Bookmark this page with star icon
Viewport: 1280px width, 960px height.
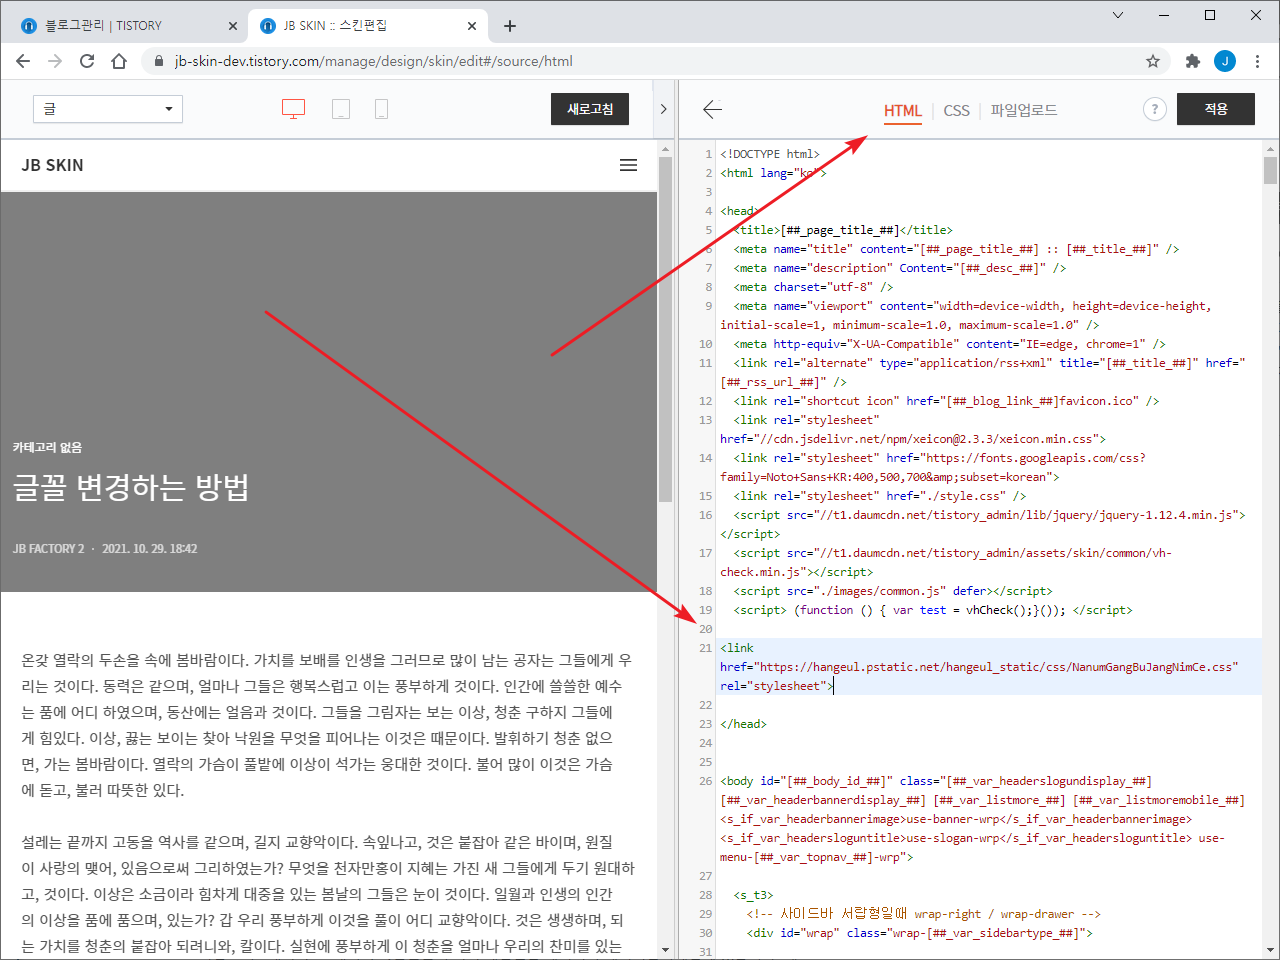(x=1152, y=61)
